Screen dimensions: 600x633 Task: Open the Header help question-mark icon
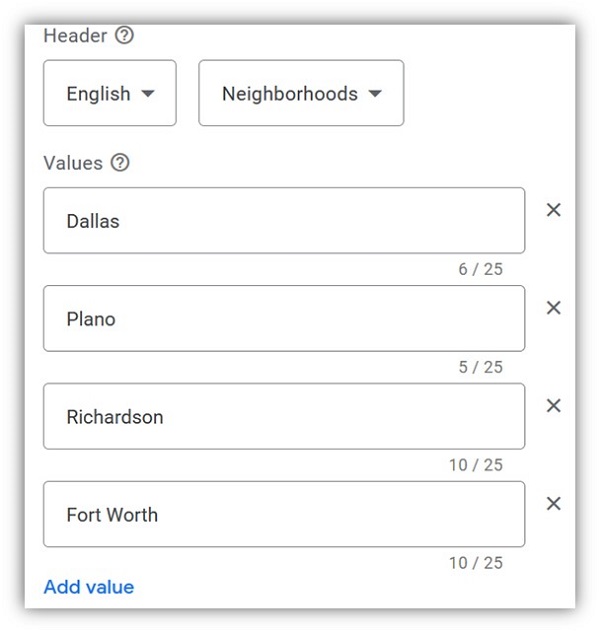[124, 35]
